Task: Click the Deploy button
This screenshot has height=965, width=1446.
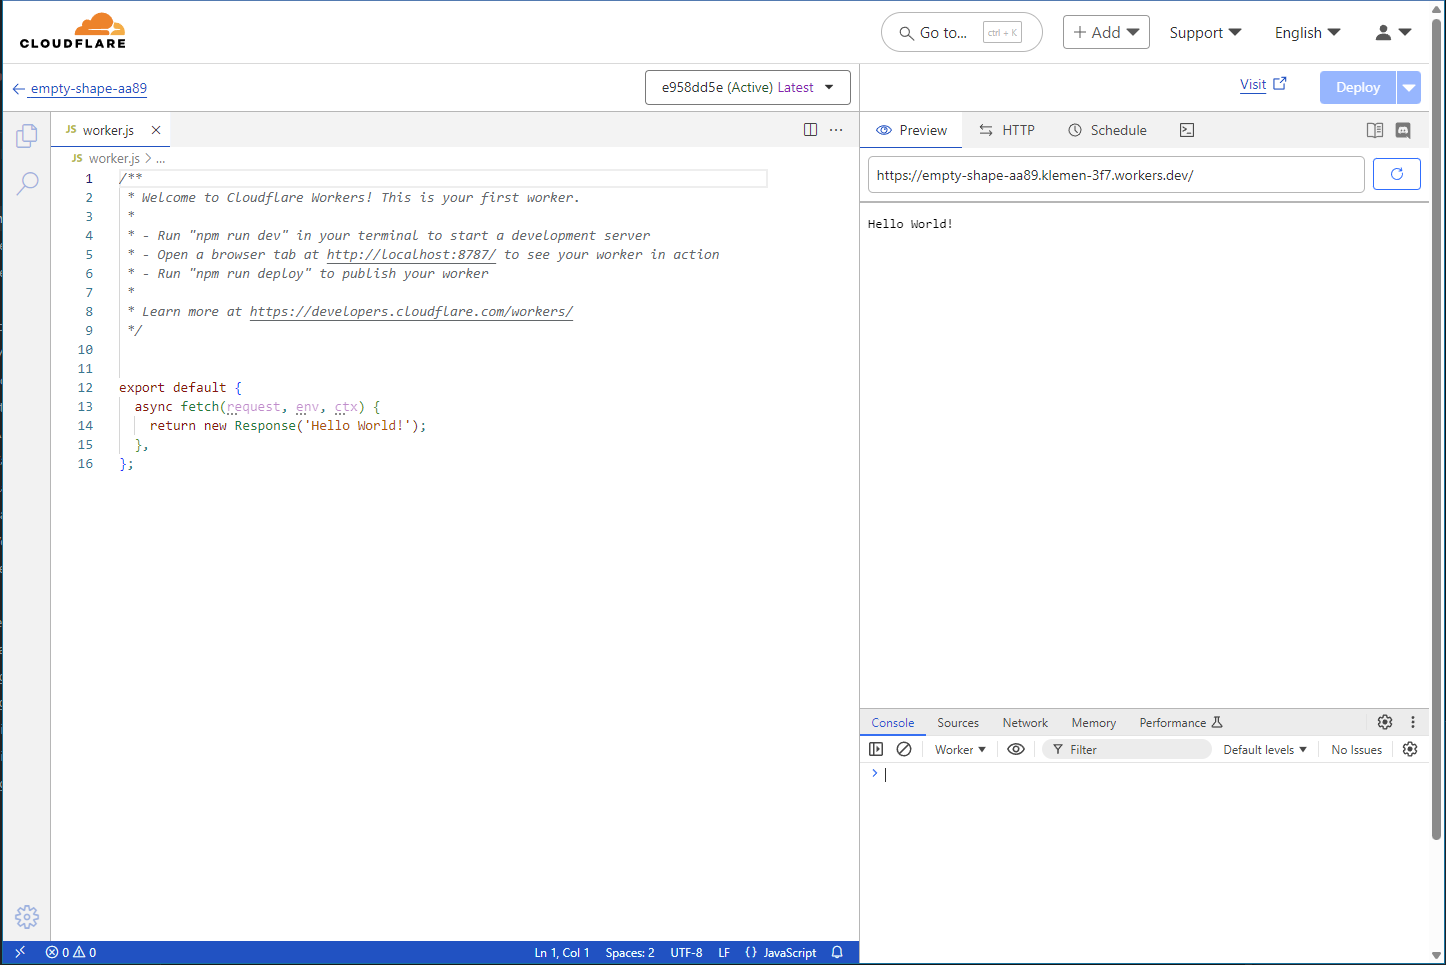Action: tap(1357, 87)
